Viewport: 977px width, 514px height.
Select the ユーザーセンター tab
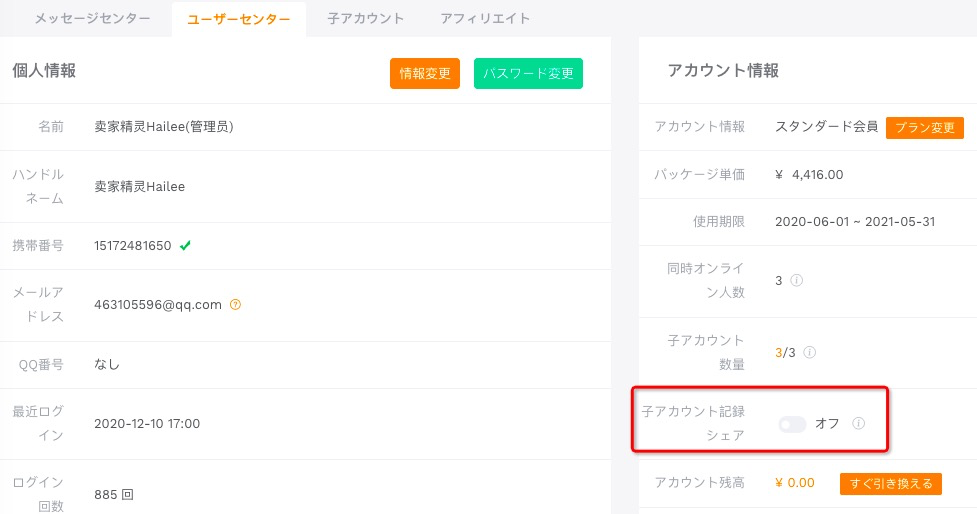239,19
